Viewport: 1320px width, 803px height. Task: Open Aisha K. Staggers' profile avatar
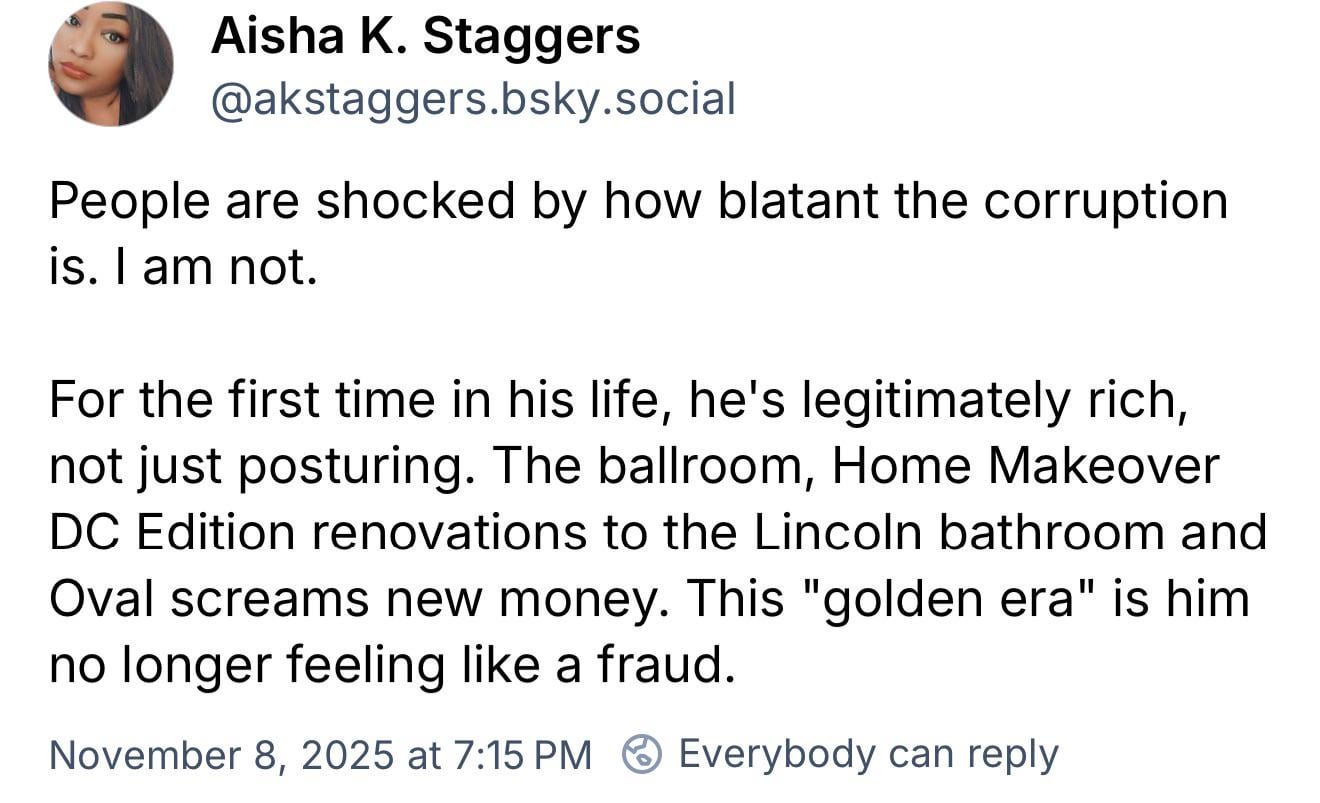pyautogui.click(x=110, y=65)
